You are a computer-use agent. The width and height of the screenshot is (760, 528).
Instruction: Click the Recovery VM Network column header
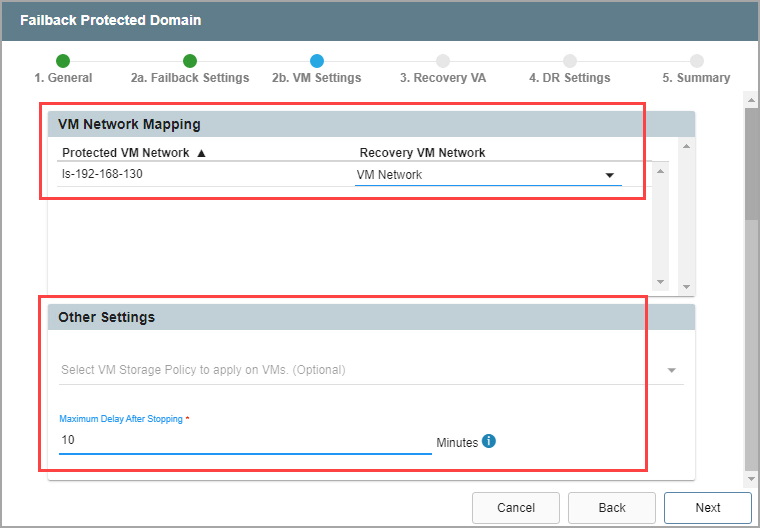(422, 153)
